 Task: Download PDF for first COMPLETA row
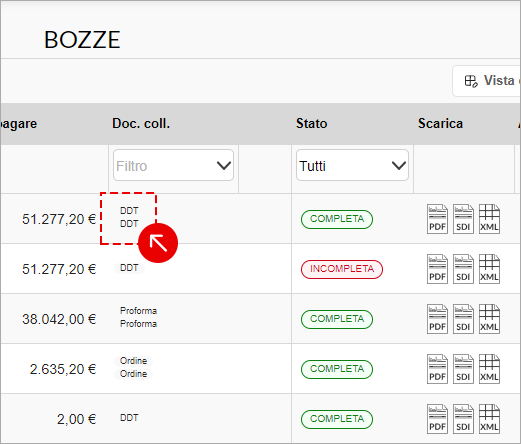tap(437, 219)
